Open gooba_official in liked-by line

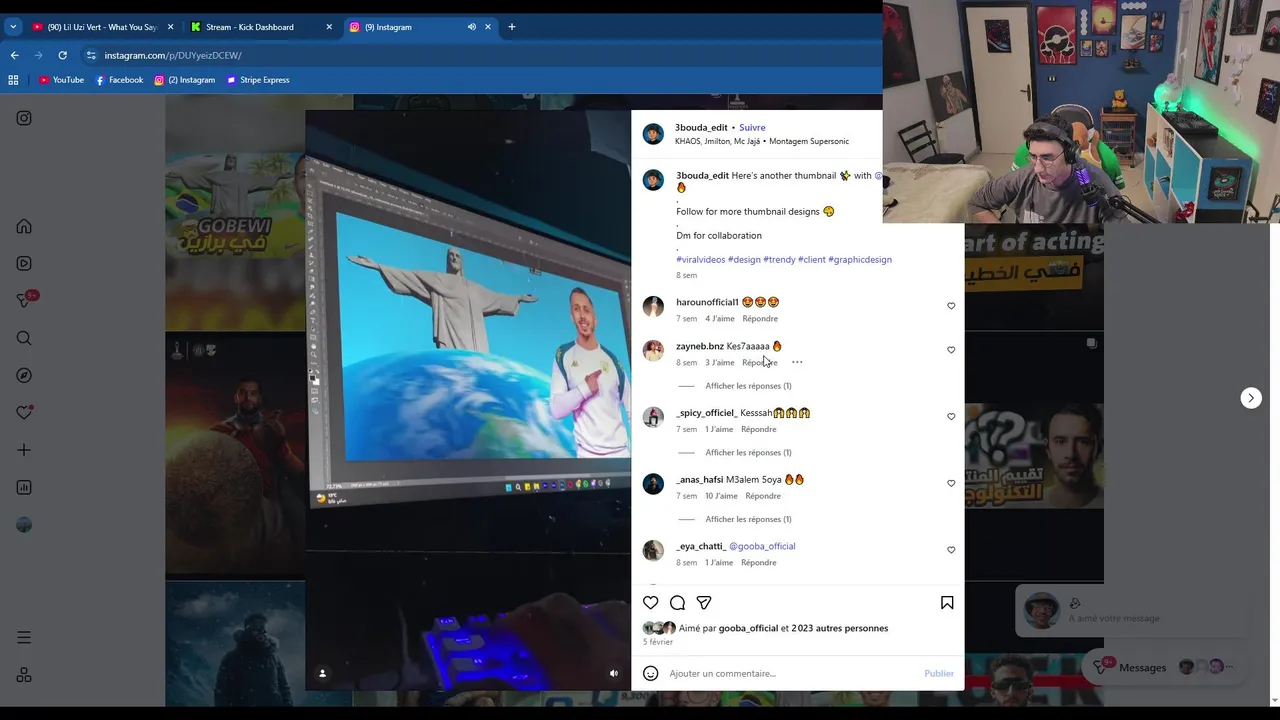click(x=748, y=628)
